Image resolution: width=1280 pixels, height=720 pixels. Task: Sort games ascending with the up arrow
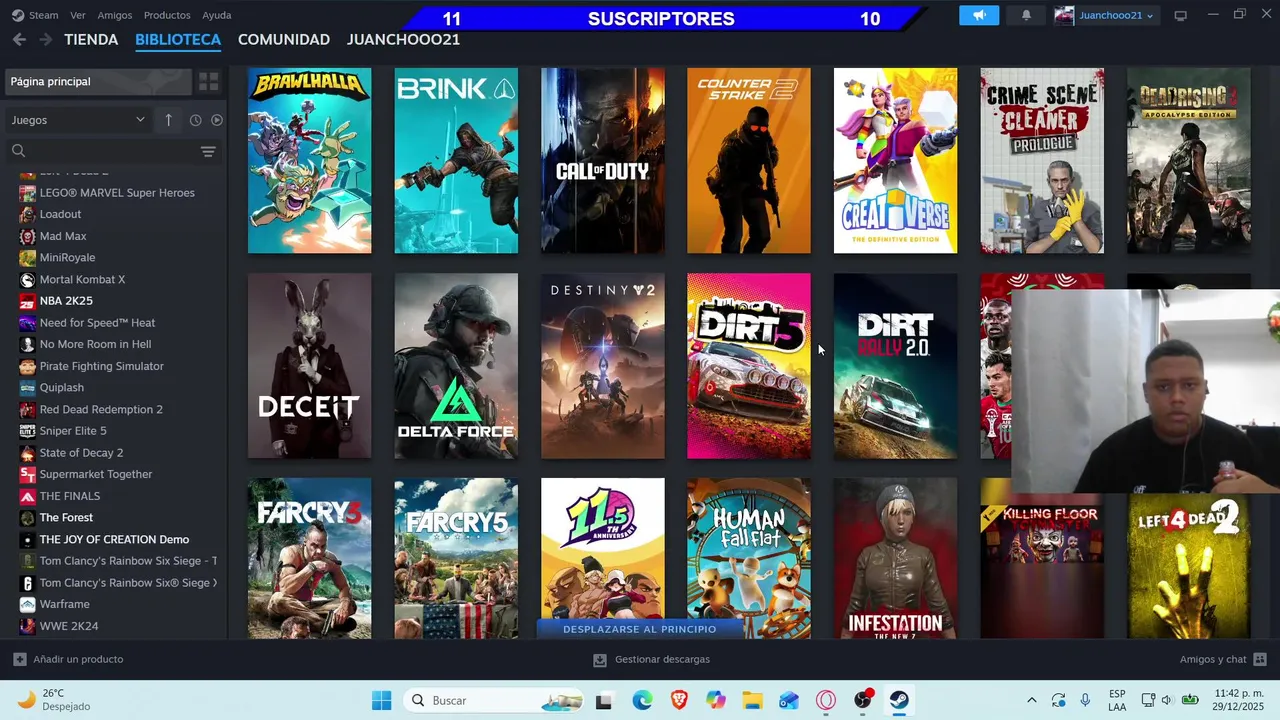pos(168,120)
